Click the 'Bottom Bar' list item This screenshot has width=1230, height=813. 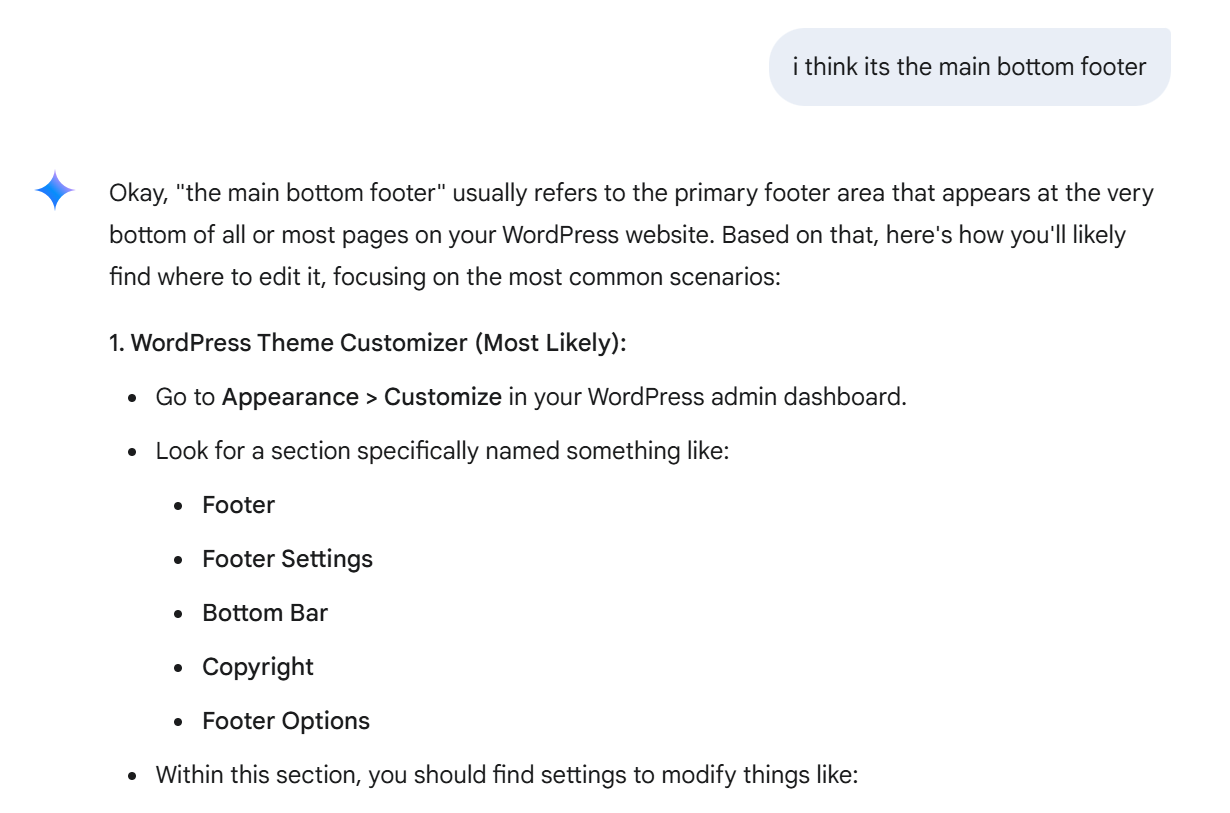[x=265, y=613]
